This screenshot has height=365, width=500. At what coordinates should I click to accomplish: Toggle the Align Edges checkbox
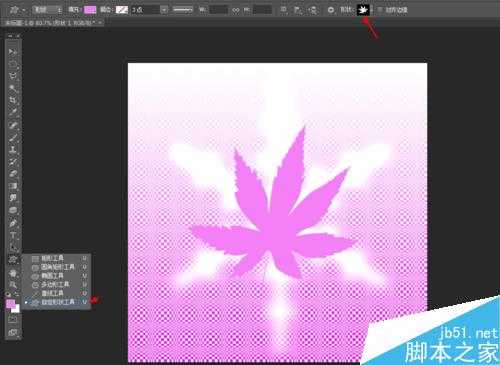[380, 10]
